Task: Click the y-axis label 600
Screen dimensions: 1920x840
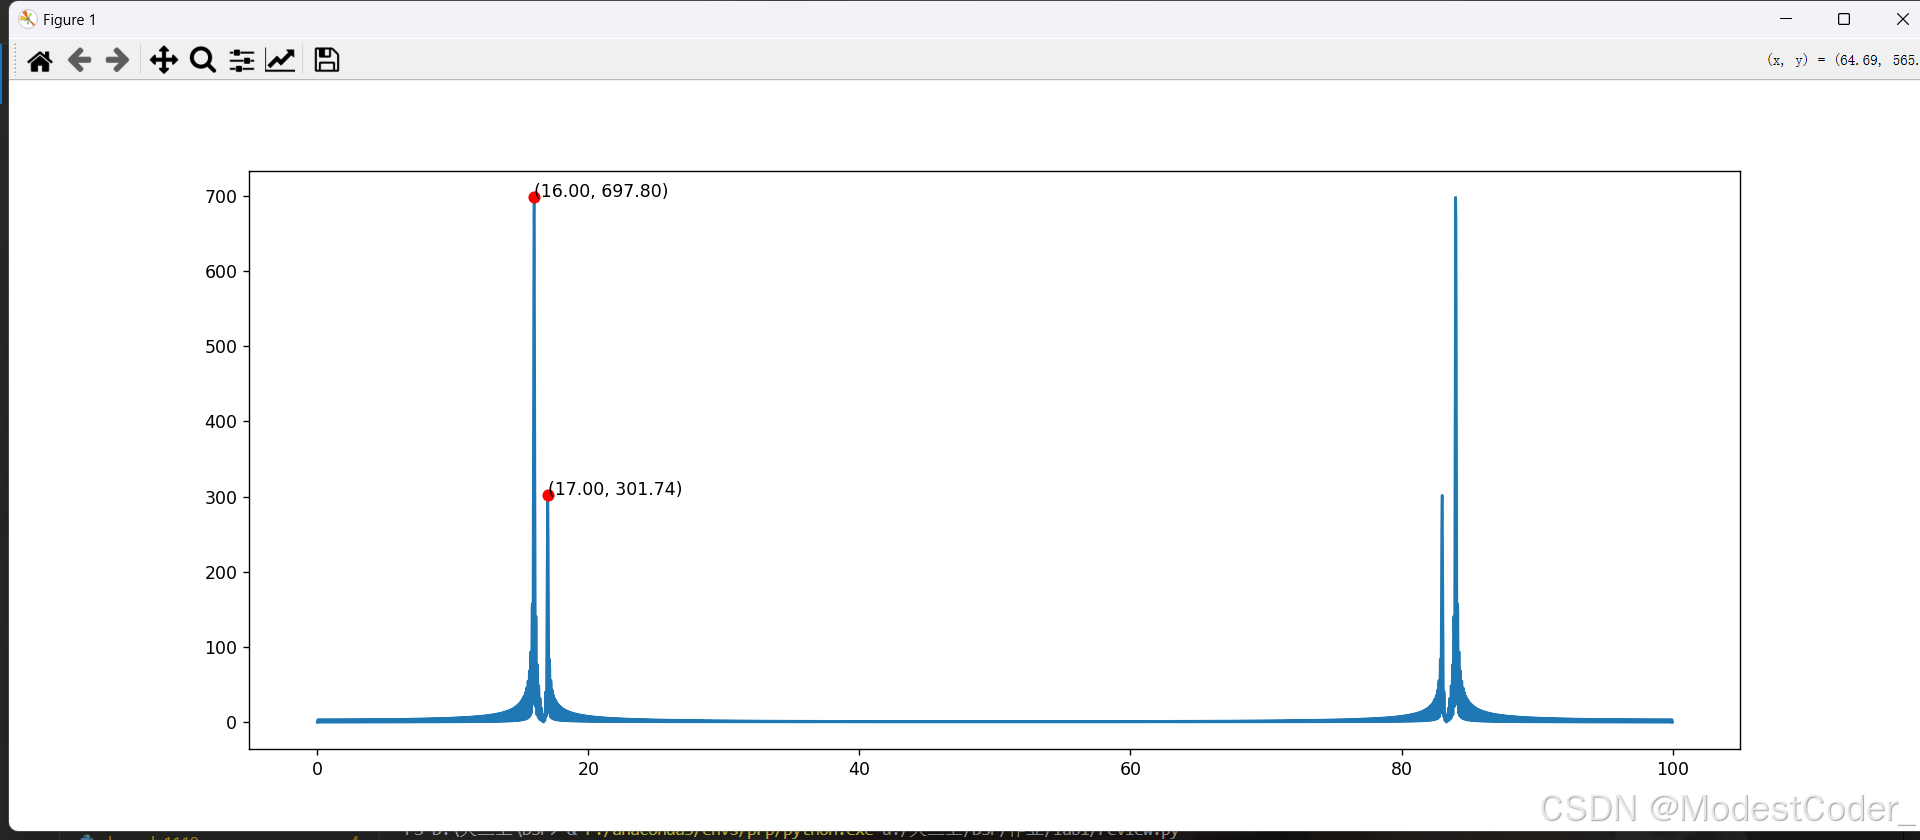Action: (x=221, y=272)
